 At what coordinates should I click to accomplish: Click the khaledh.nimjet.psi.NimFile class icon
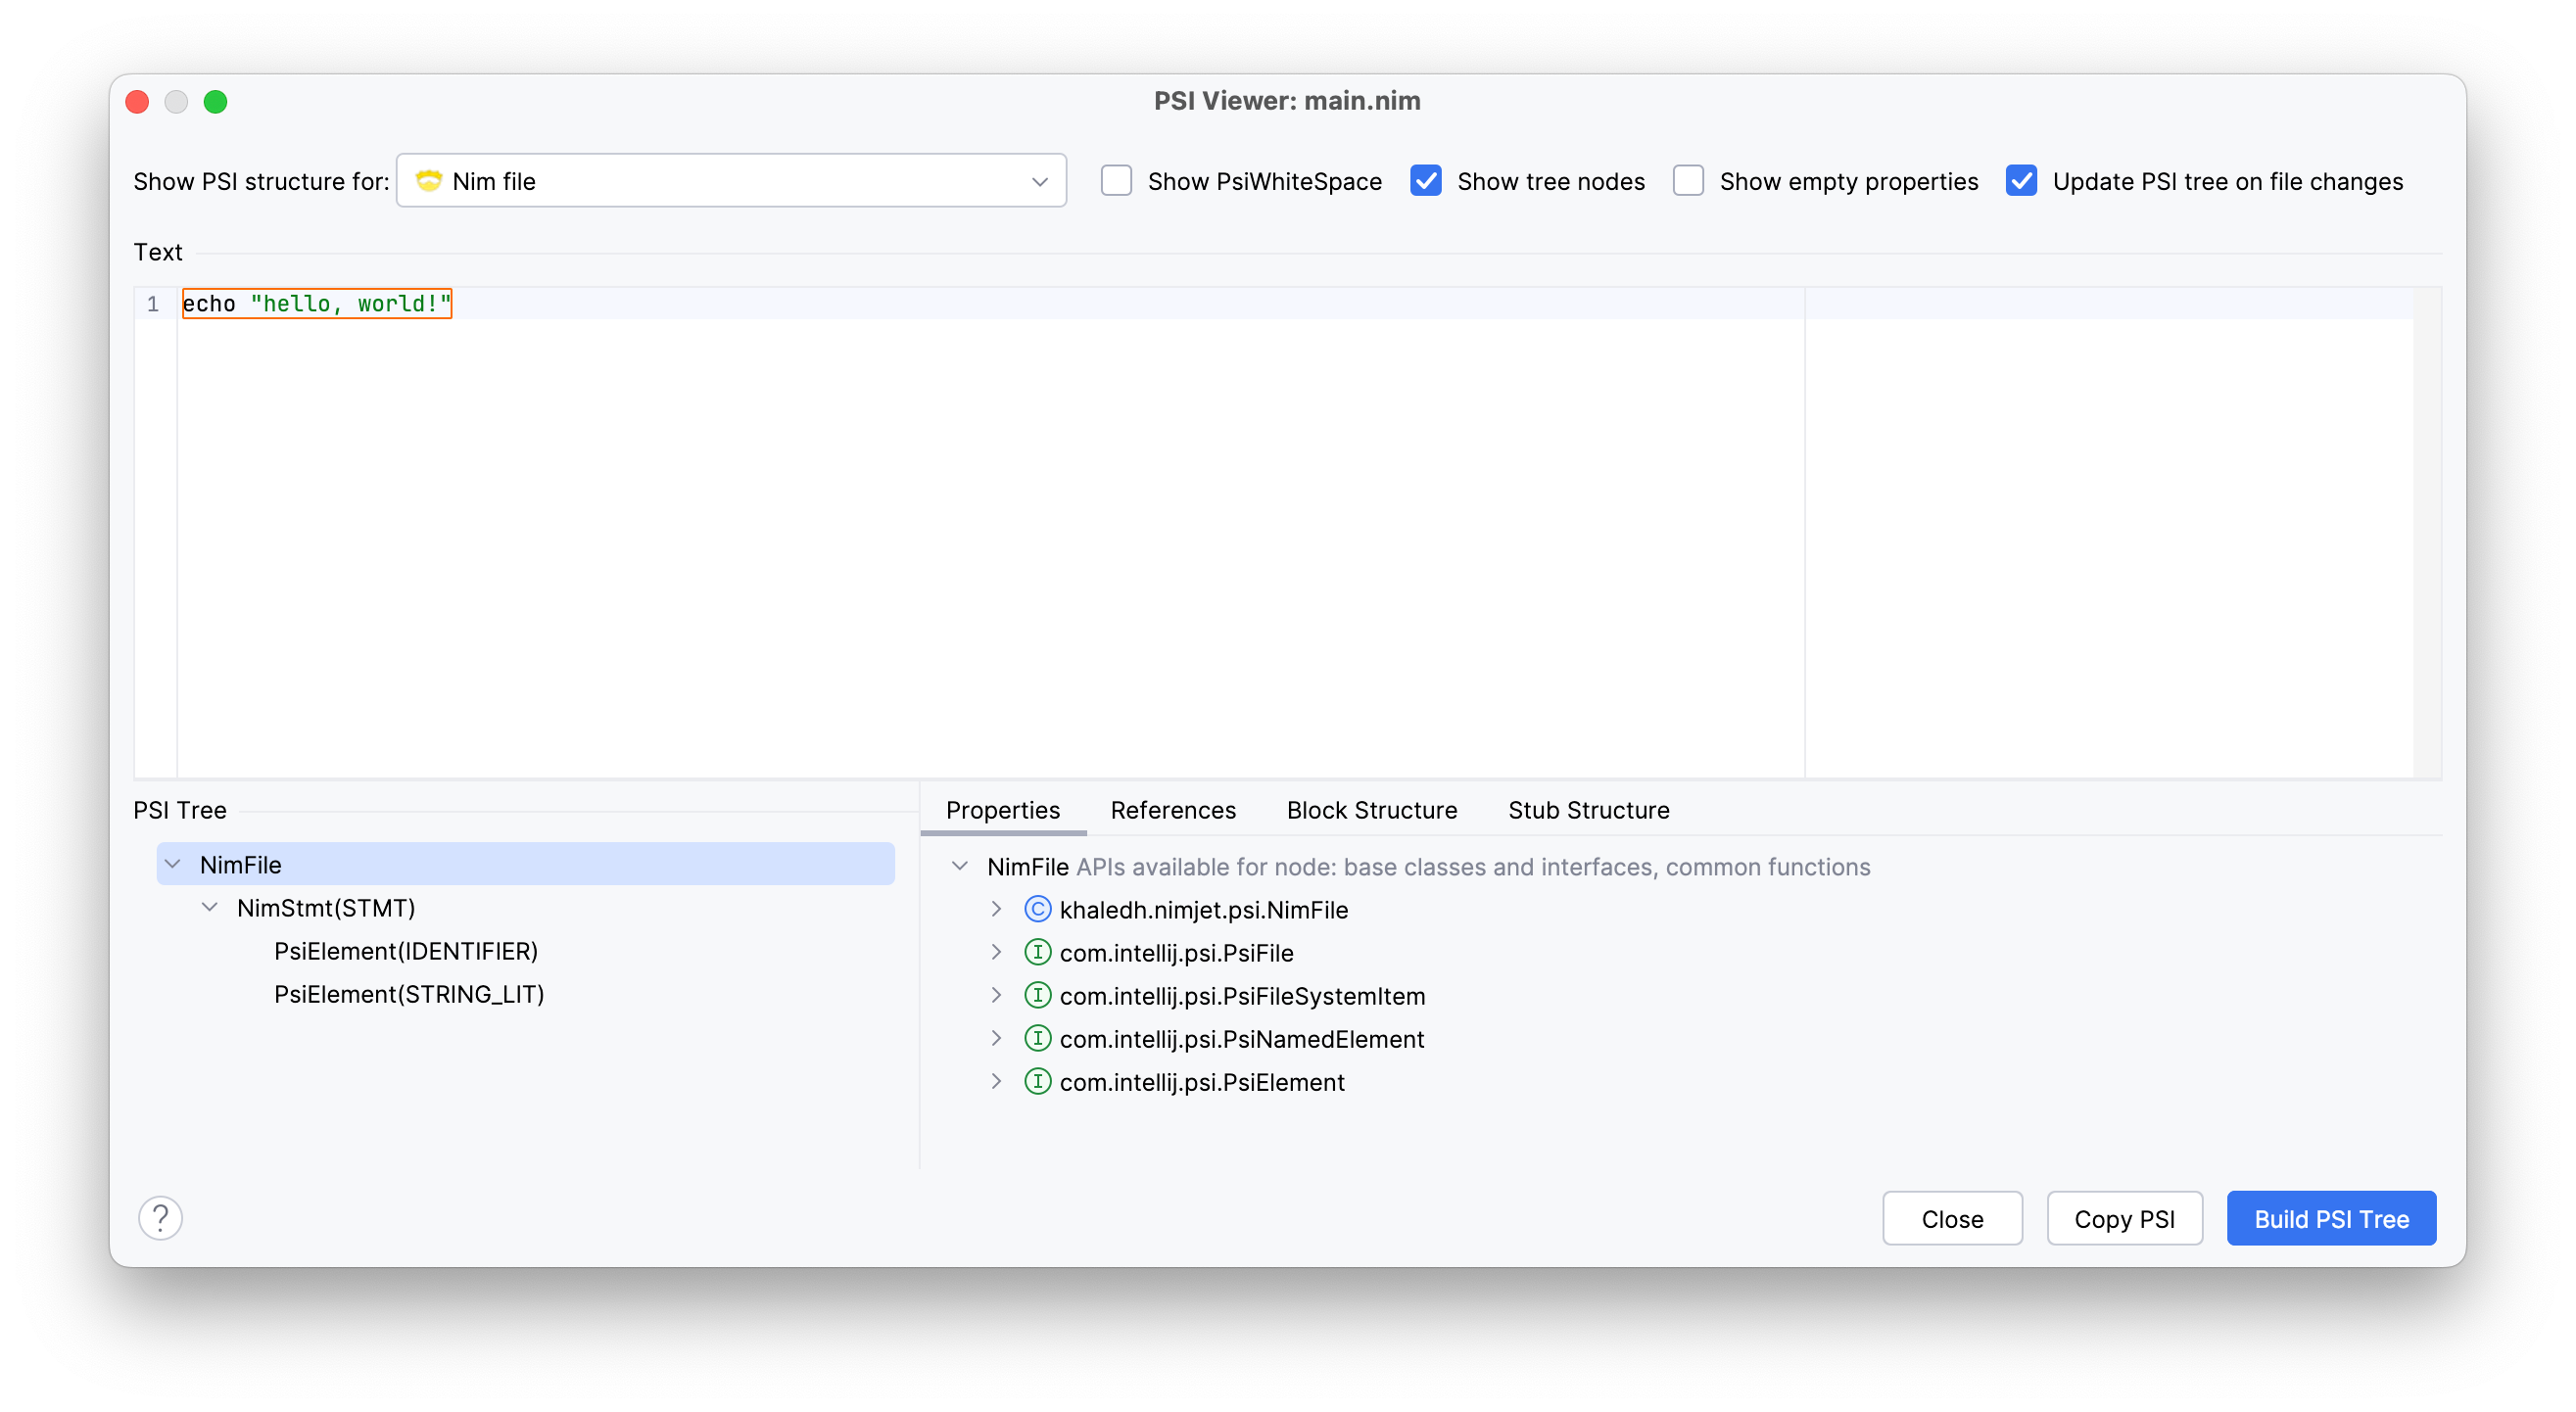point(1036,910)
